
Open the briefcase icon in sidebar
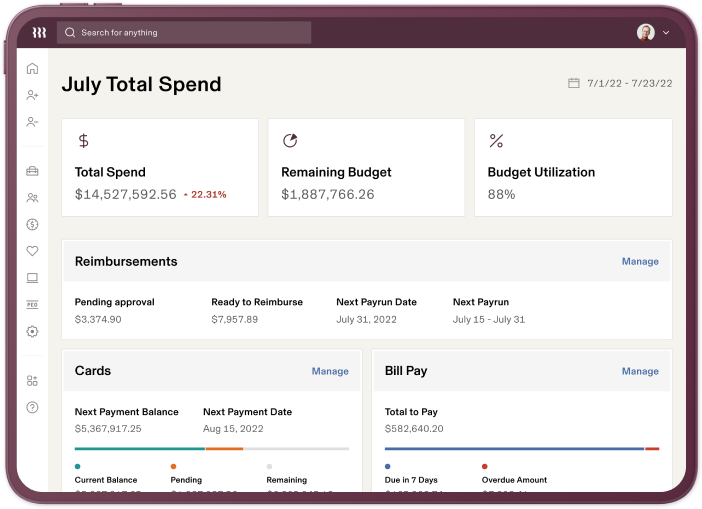coord(32,171)
